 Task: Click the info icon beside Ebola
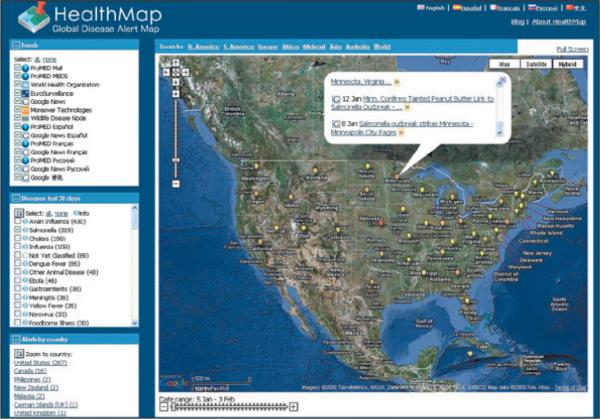point(25,280)
